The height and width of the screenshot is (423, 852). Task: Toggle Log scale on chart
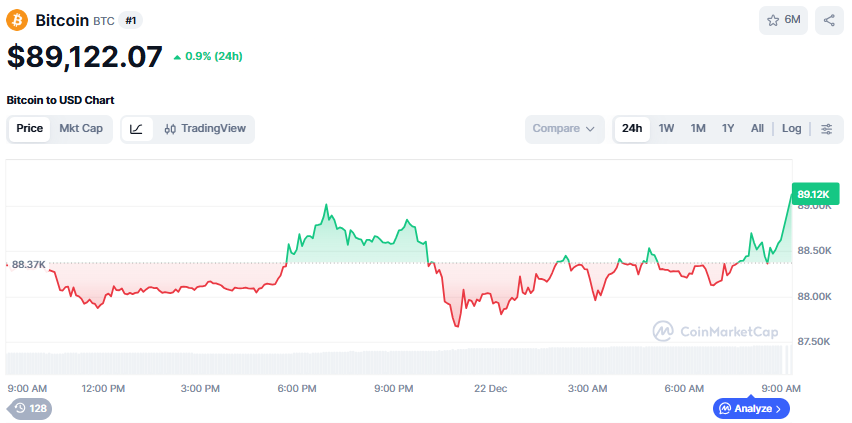pos(791,129)
